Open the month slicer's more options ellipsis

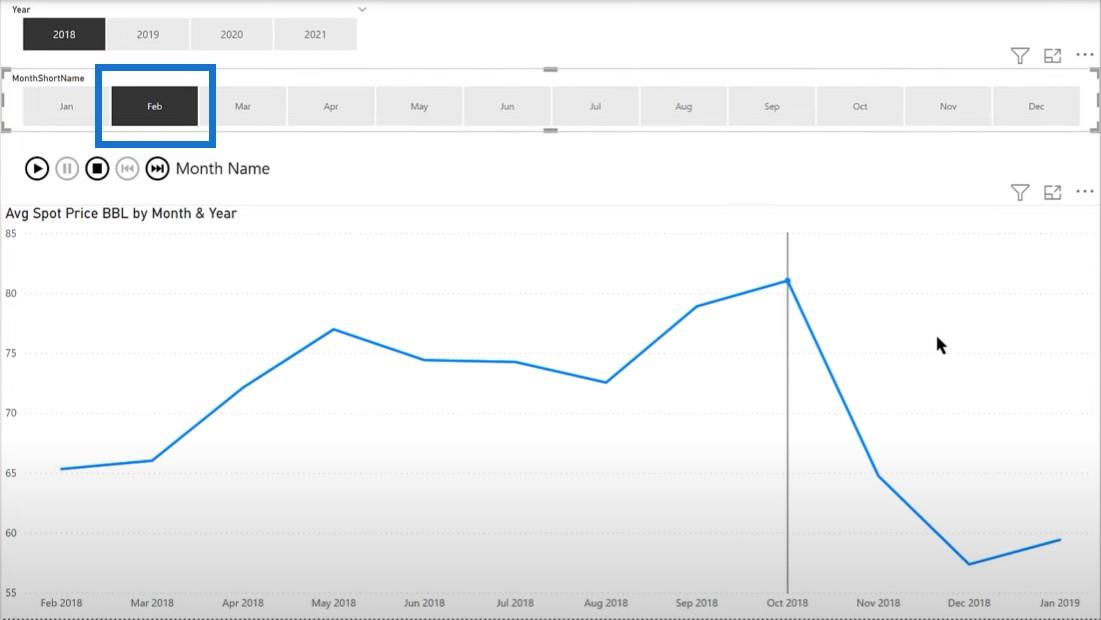(x=1084, y=55)
